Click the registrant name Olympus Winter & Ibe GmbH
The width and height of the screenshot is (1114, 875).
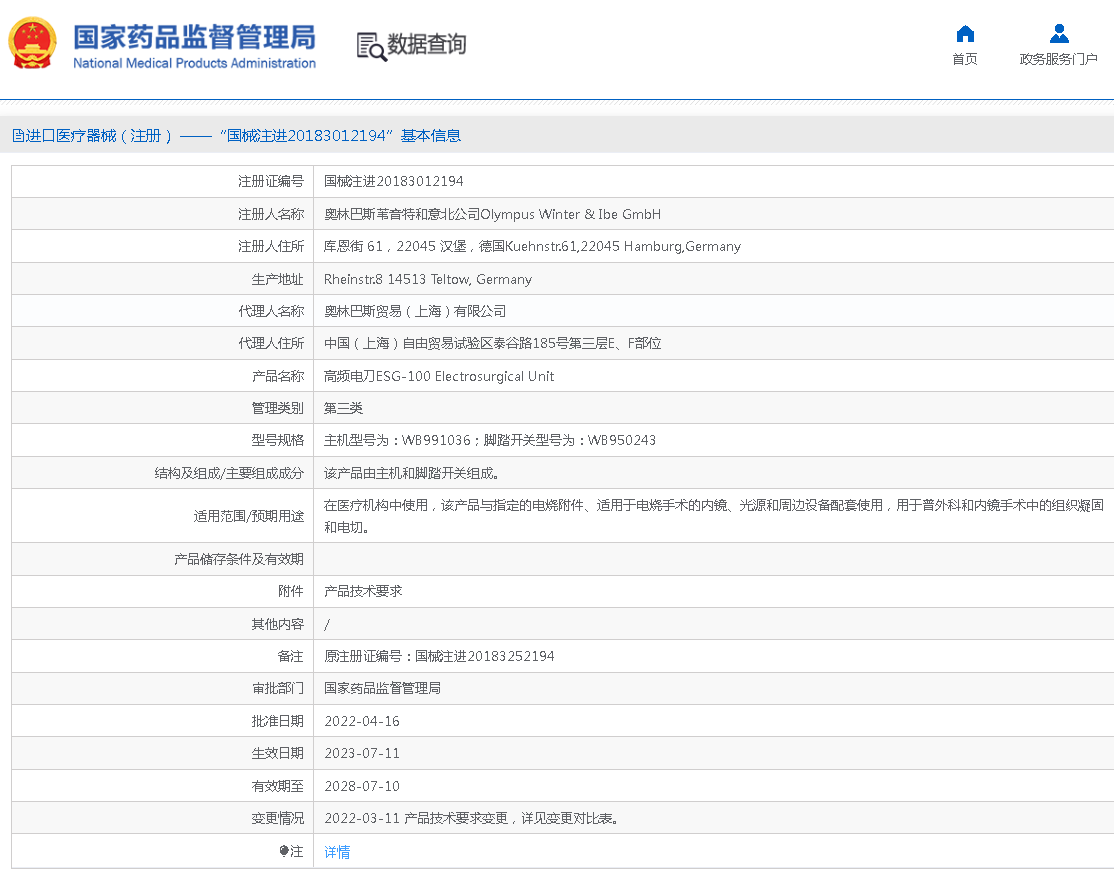(492, 214)
